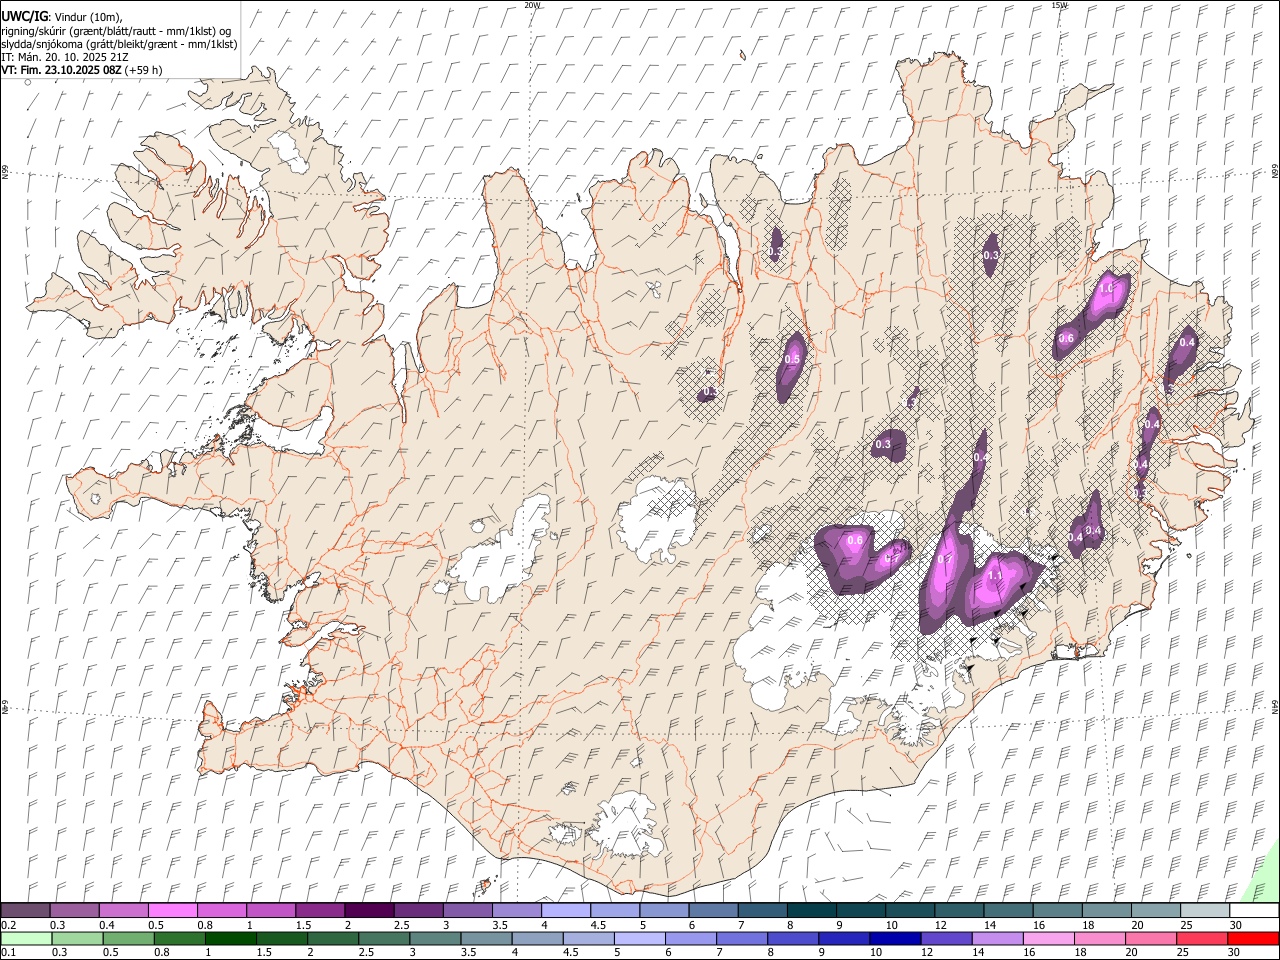Click the '15W' longitude label at the top edge

(1060, 5)
